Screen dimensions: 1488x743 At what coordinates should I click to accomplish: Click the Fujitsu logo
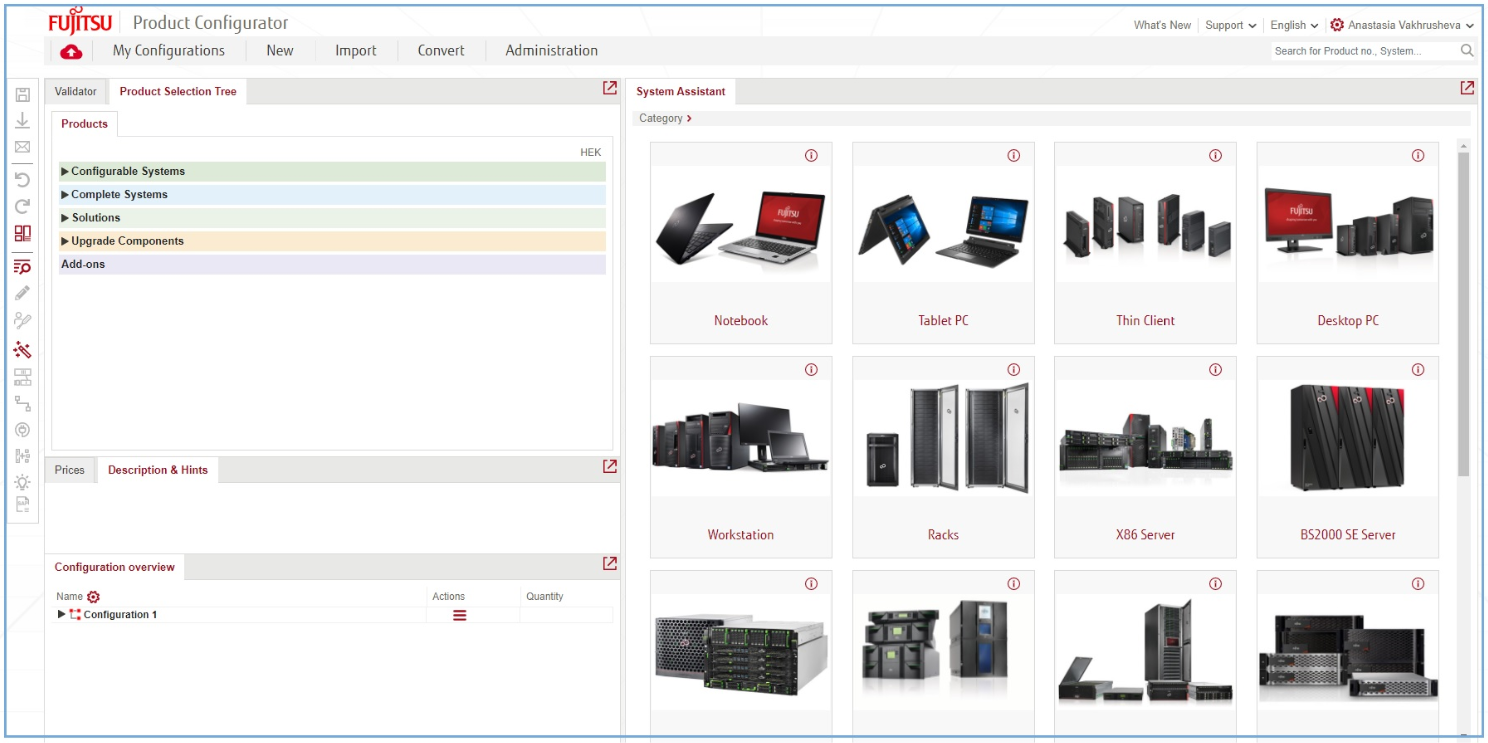(80, 22)
